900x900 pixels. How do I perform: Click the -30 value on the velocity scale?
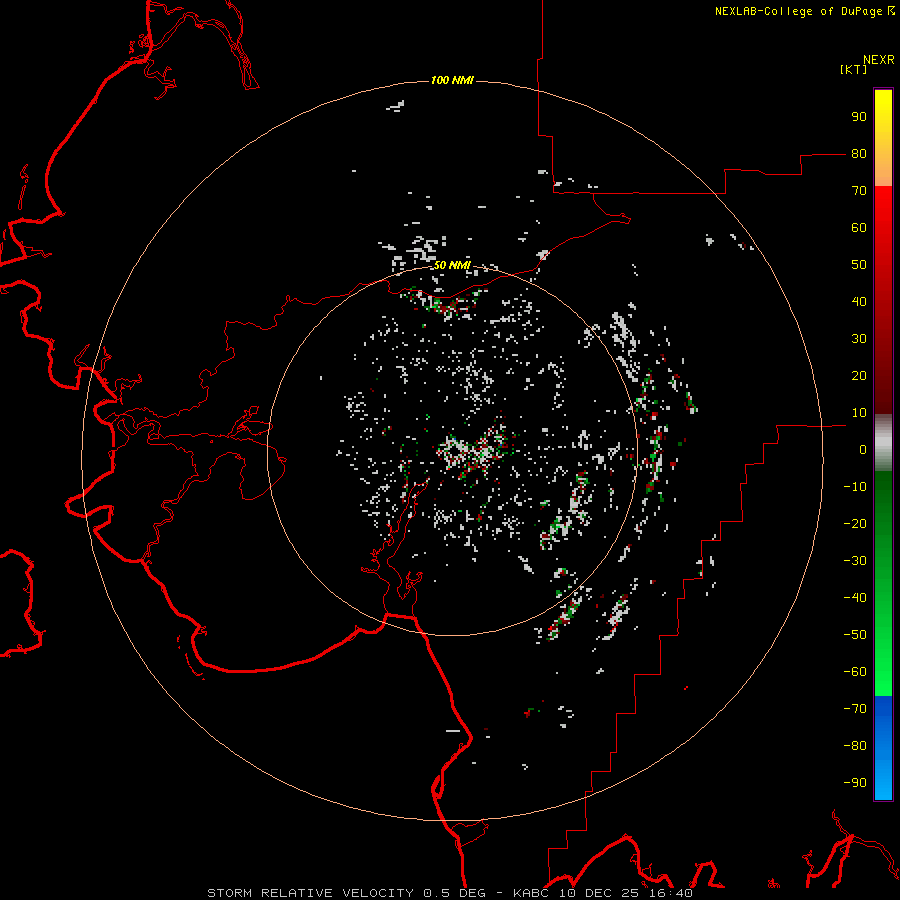tap(855, 561)
